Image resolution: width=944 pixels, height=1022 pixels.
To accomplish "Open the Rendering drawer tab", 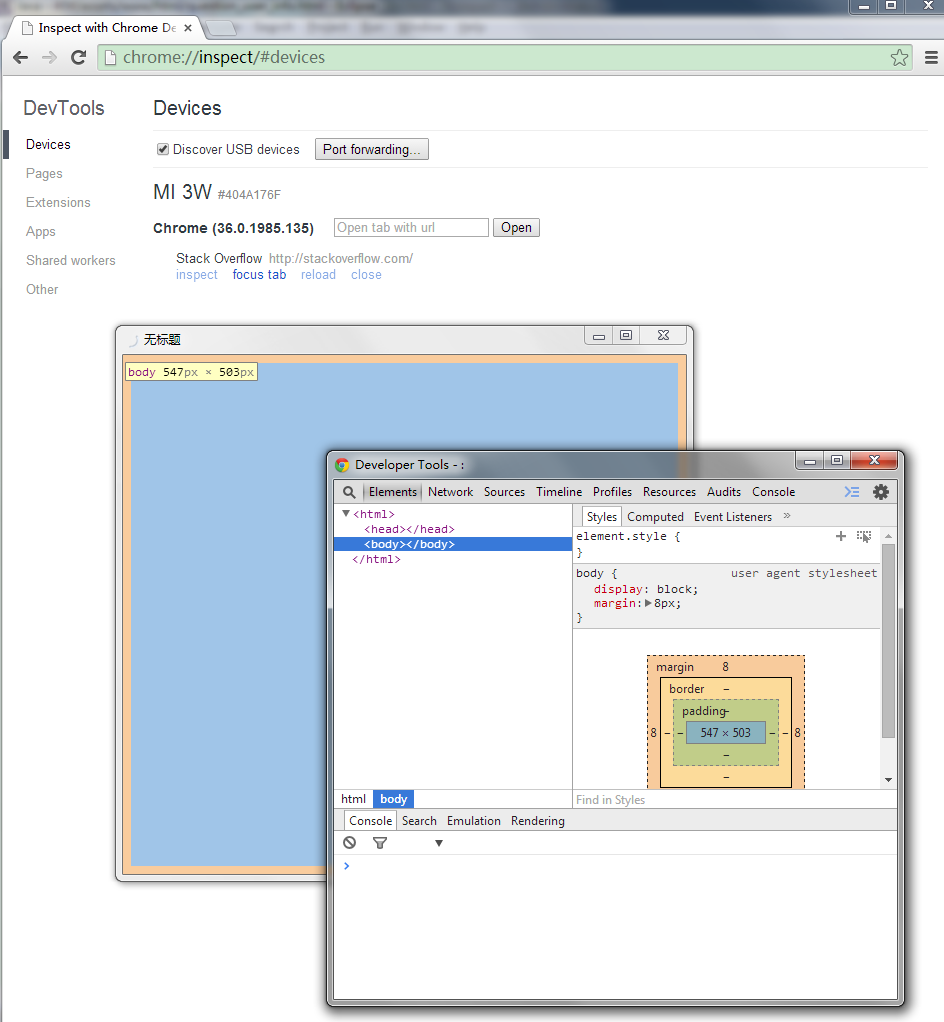I will 537,821.
